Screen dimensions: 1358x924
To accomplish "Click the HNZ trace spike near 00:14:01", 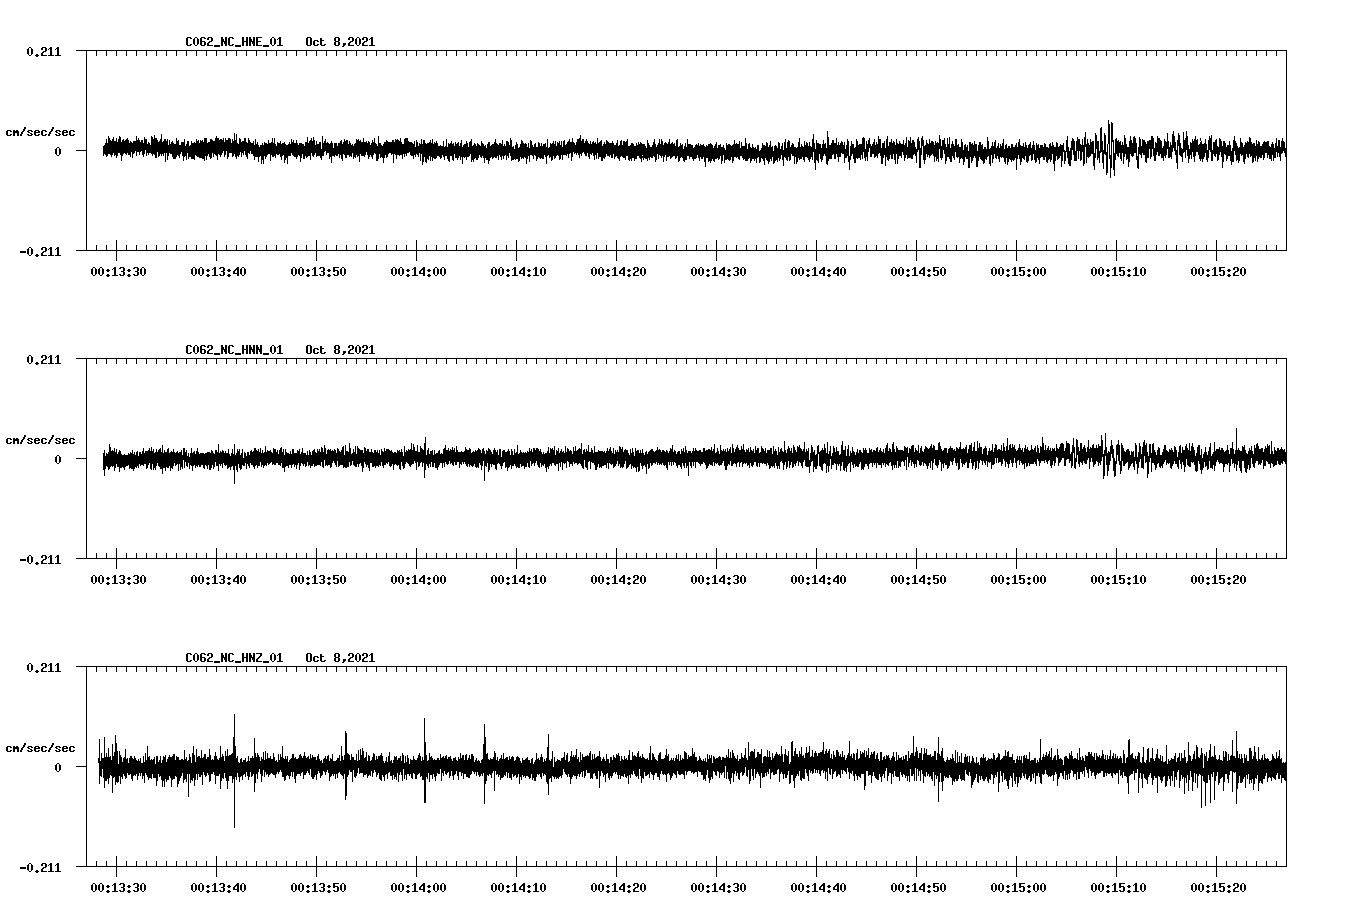I will (x=425, y=760).
